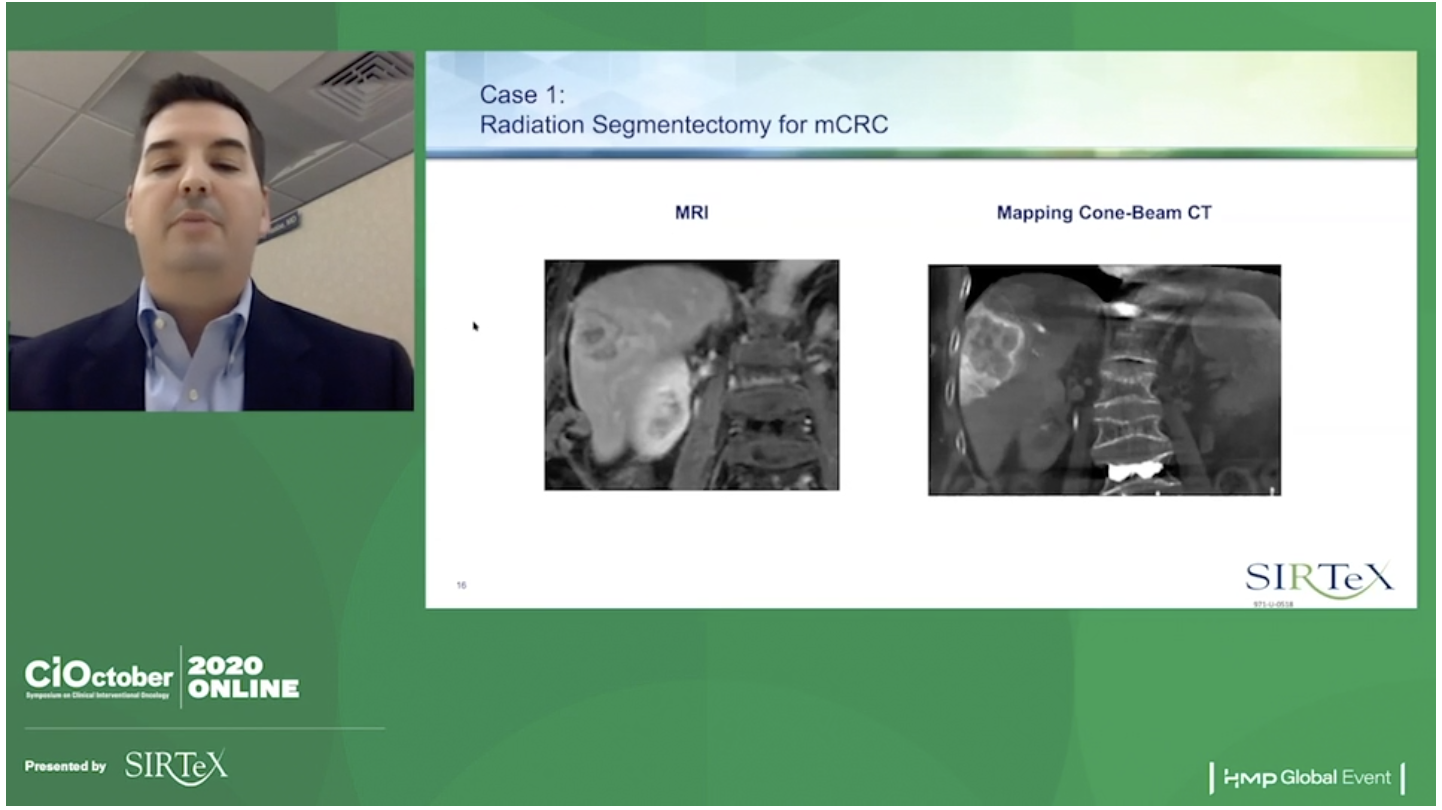Click the Mapping Cone-Beam CT heading
The width and height of the screenshot is (1442, 810).
1103,213
